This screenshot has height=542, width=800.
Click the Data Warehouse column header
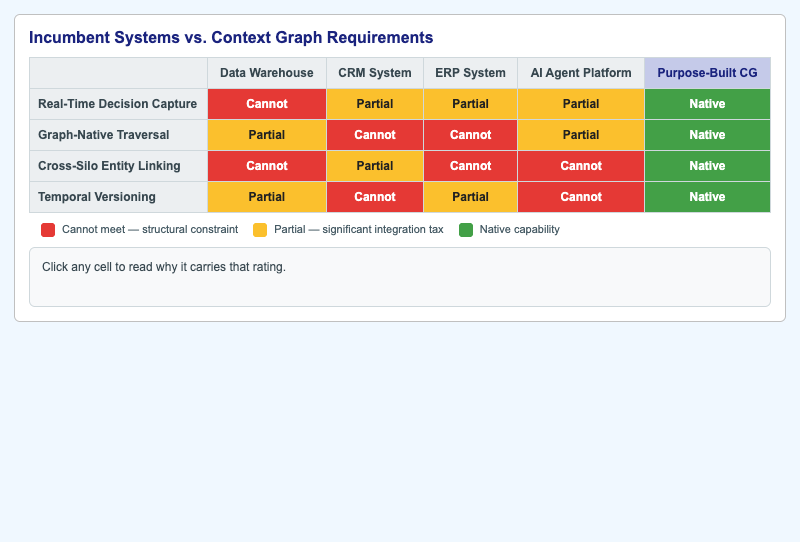coord(267,73)
